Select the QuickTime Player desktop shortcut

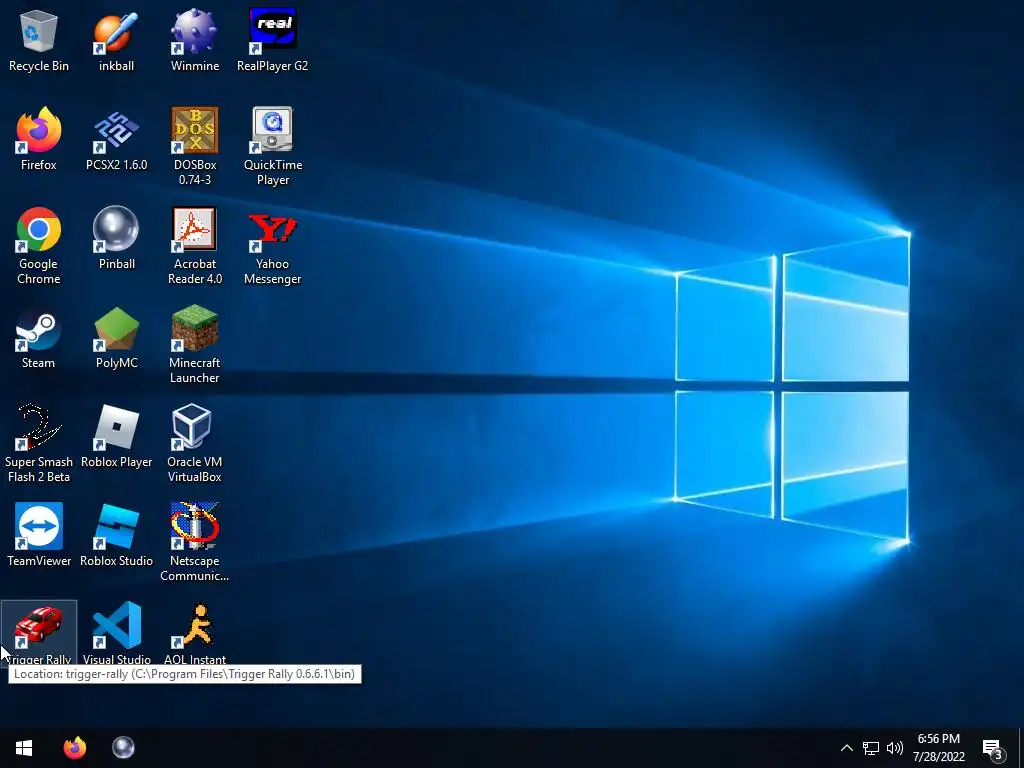pyautogui.click(x=272, y=146)
